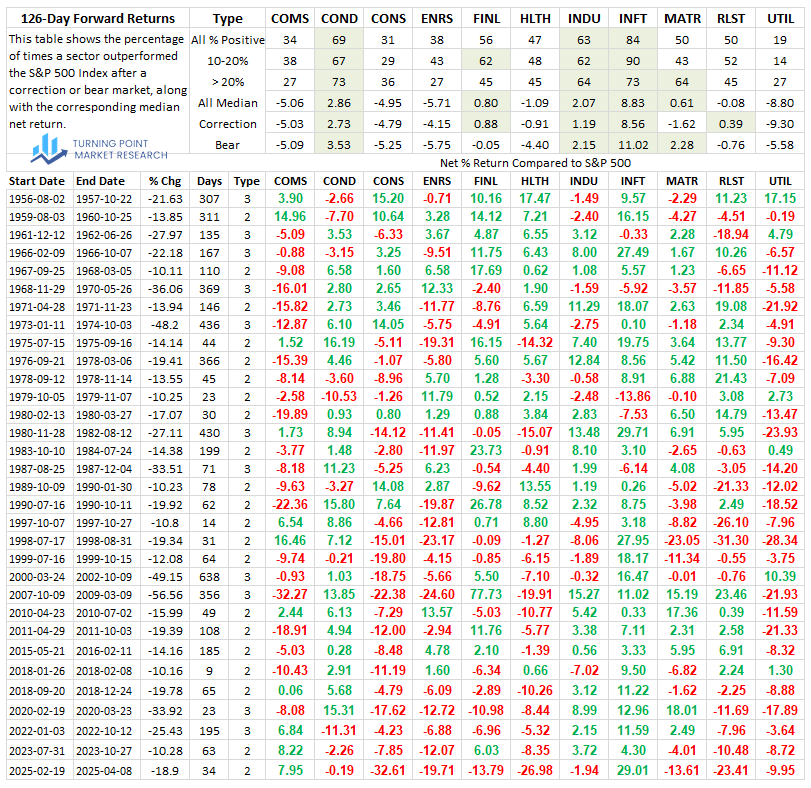Select the 126-Day Forward Returns title cell
811x788 pixels.
[x=92, y=18]
